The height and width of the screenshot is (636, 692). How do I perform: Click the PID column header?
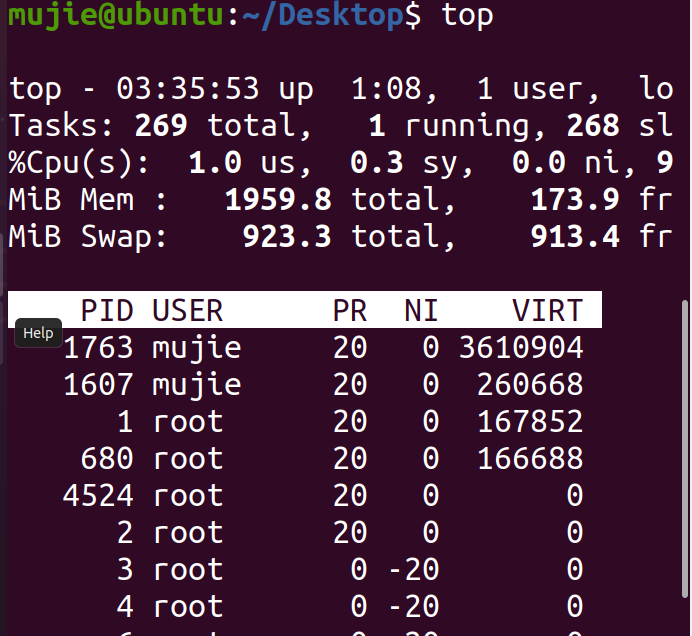[107, 310]
